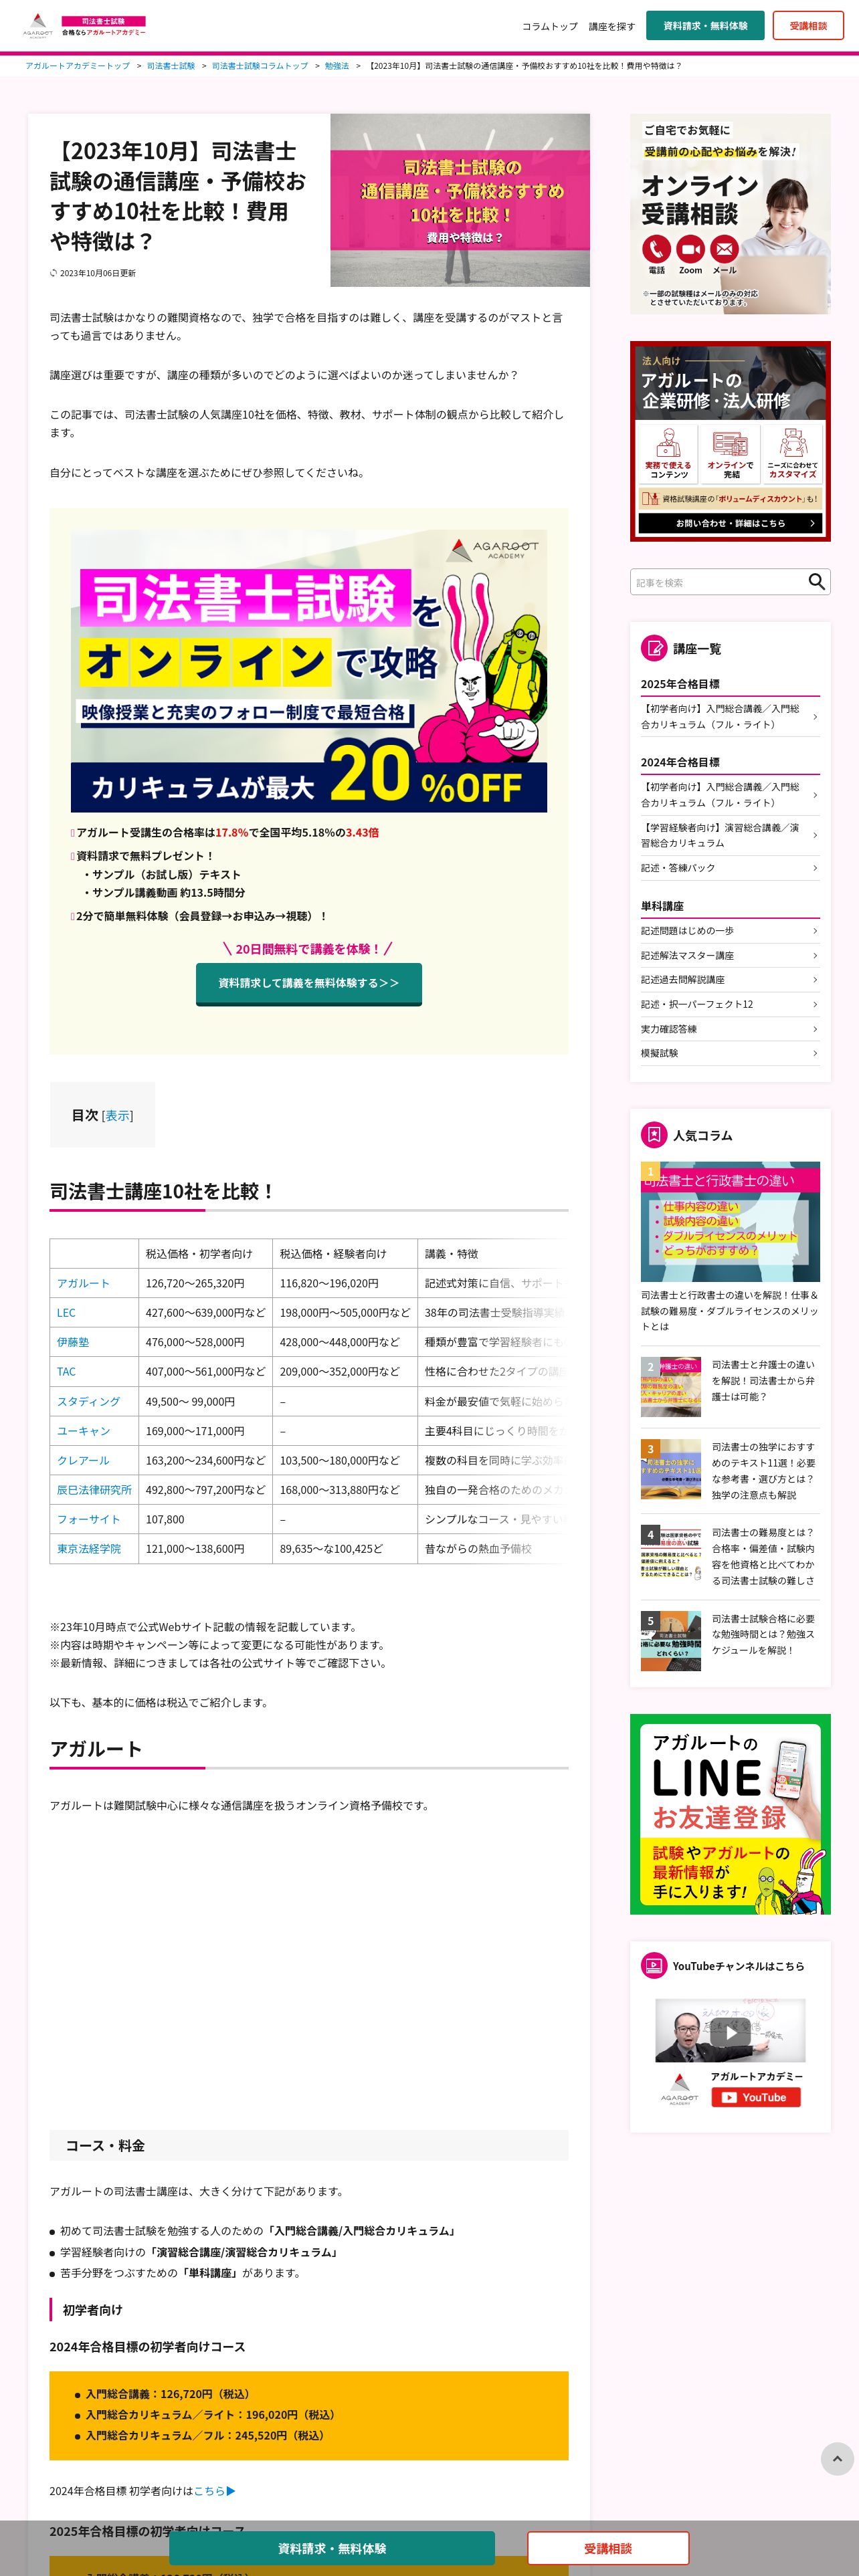The width and height of the screenshot is (859, 2576).
Task: Open chevron for 記述・答練パック
Action: (x=815, y=868)
